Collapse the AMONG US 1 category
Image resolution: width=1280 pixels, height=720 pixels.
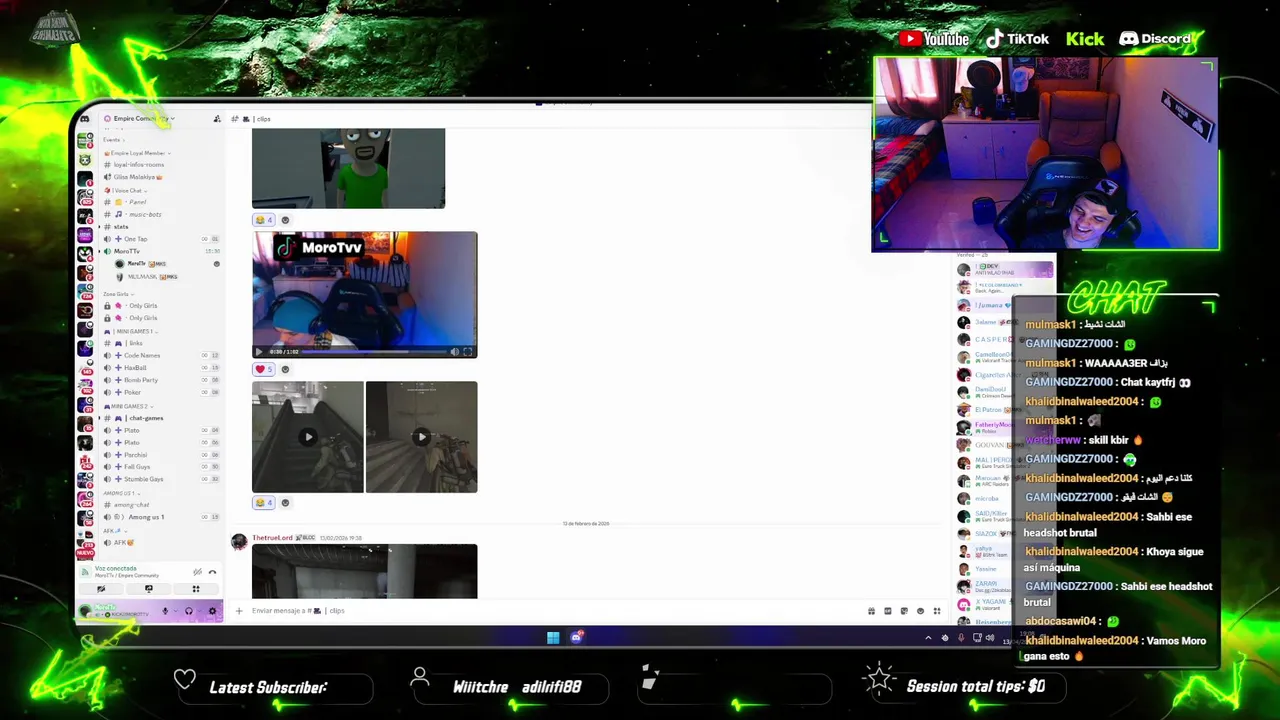tap(120, 493)
